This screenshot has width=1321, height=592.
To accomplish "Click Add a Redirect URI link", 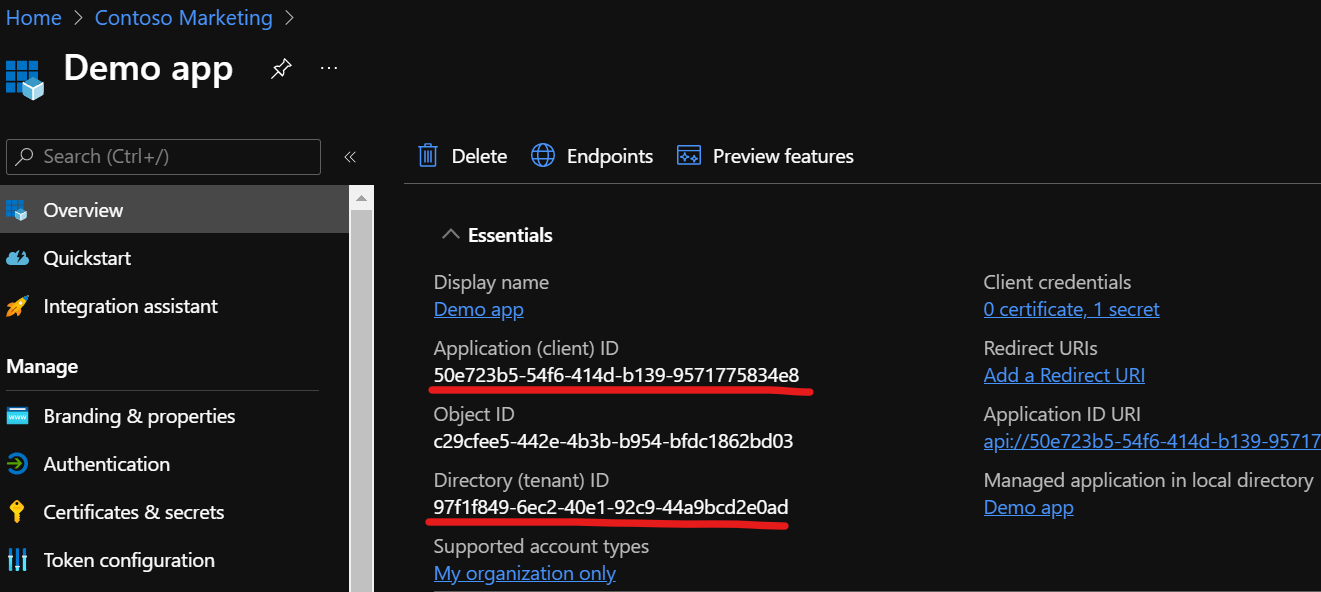I will pyautogui.click(x=1064, y=375).
